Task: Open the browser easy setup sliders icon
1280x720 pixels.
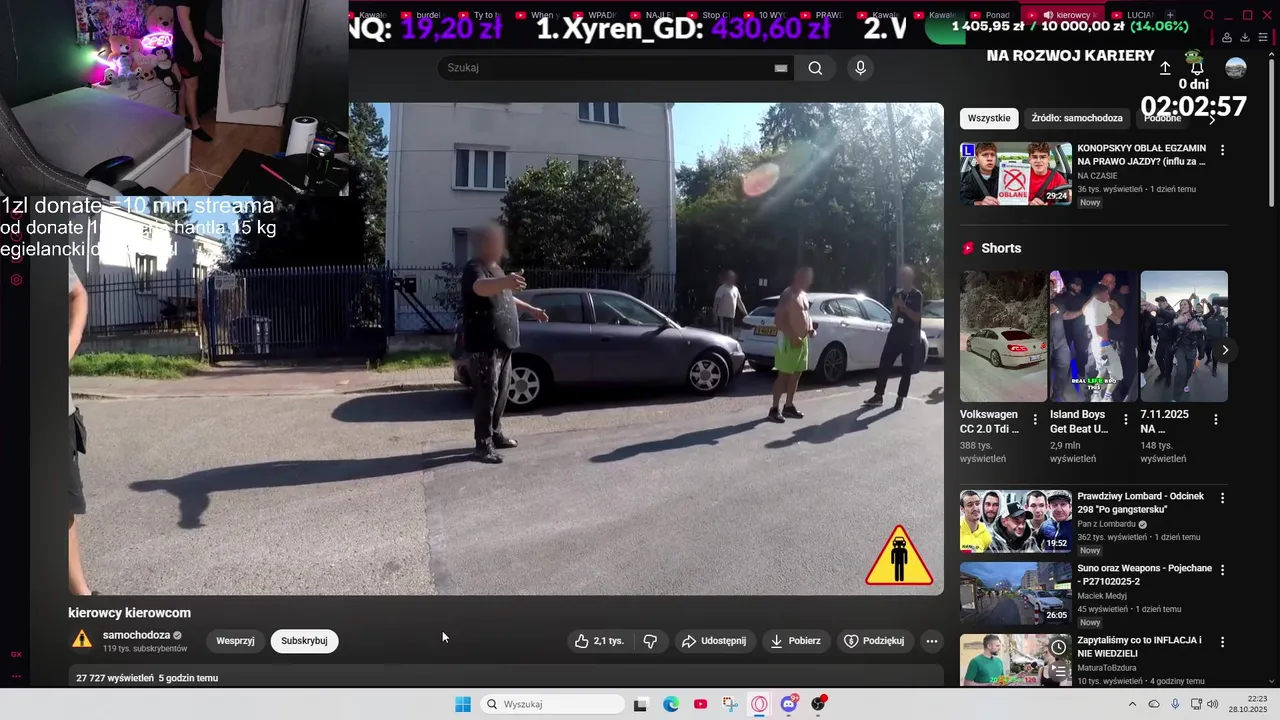Action: point(1262,37)
